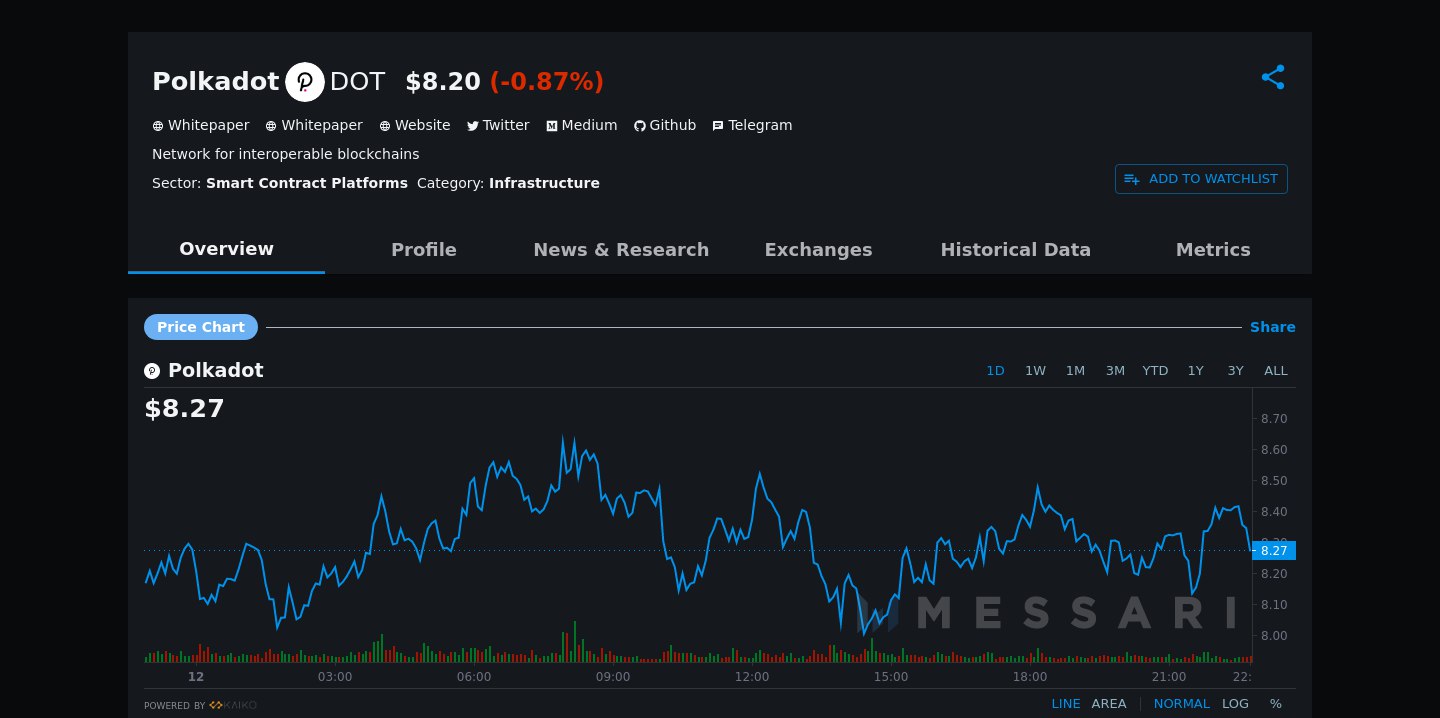The height and width of the screenshot is (718, 1440).
Task: Select 3M chart range
Action: (1115, 371)
